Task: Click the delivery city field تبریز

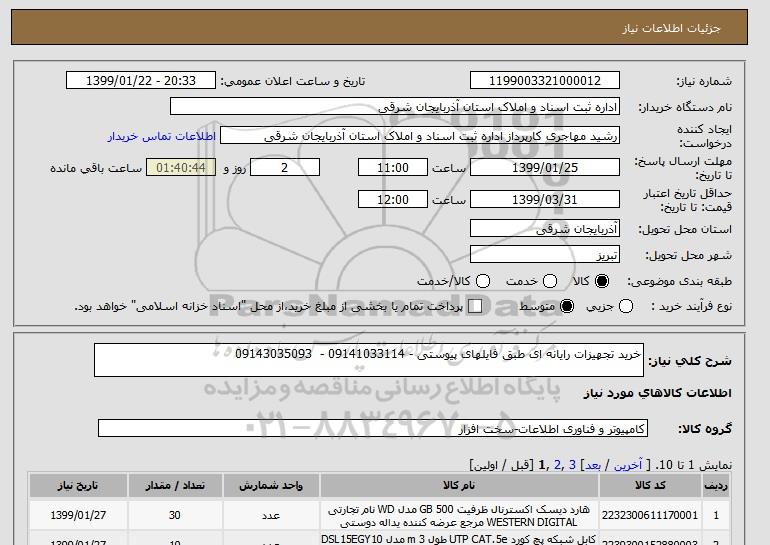Action: coord(545,255)
